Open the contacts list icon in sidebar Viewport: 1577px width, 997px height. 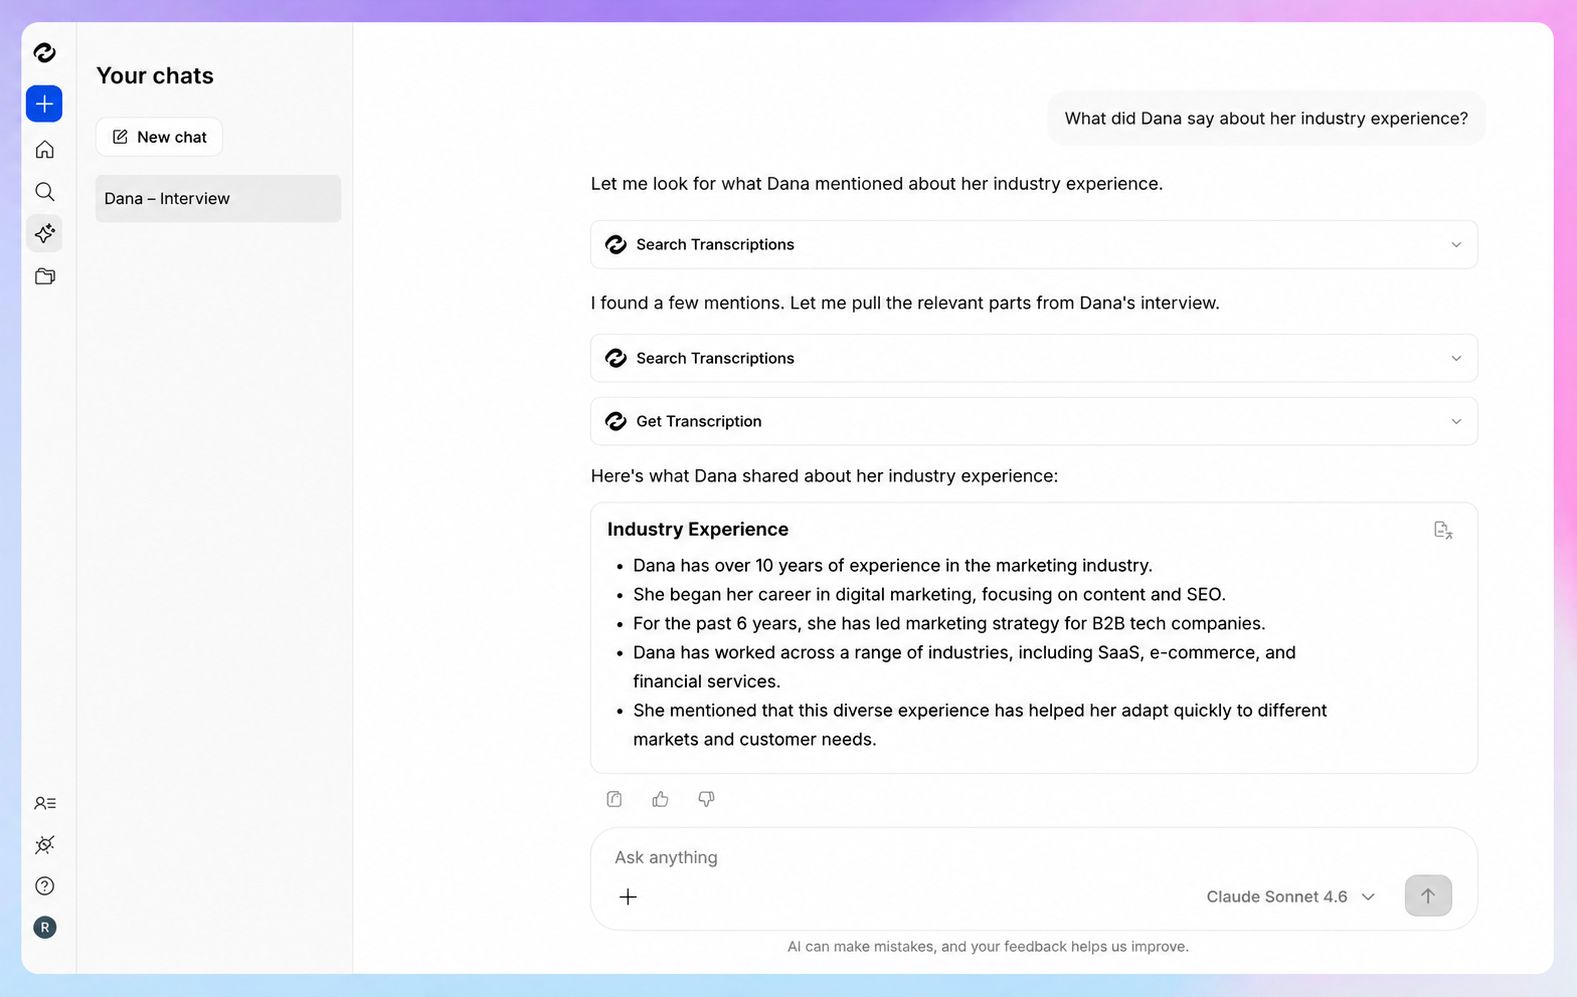[44, 803]
